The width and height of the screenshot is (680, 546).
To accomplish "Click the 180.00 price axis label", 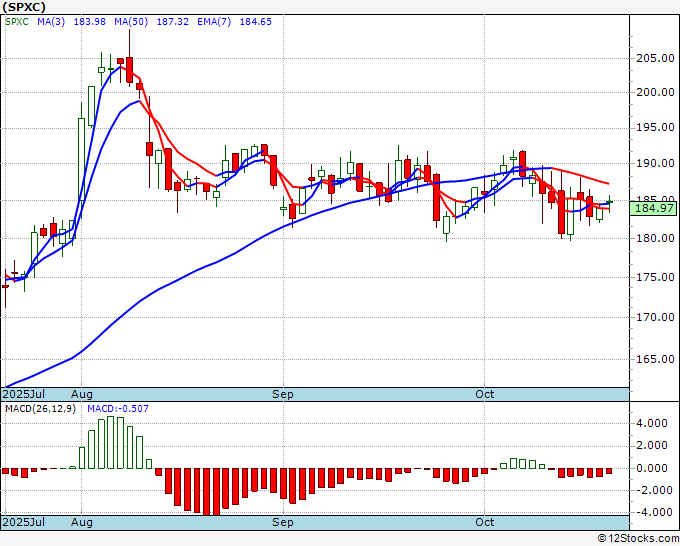I will click(655, 238).
